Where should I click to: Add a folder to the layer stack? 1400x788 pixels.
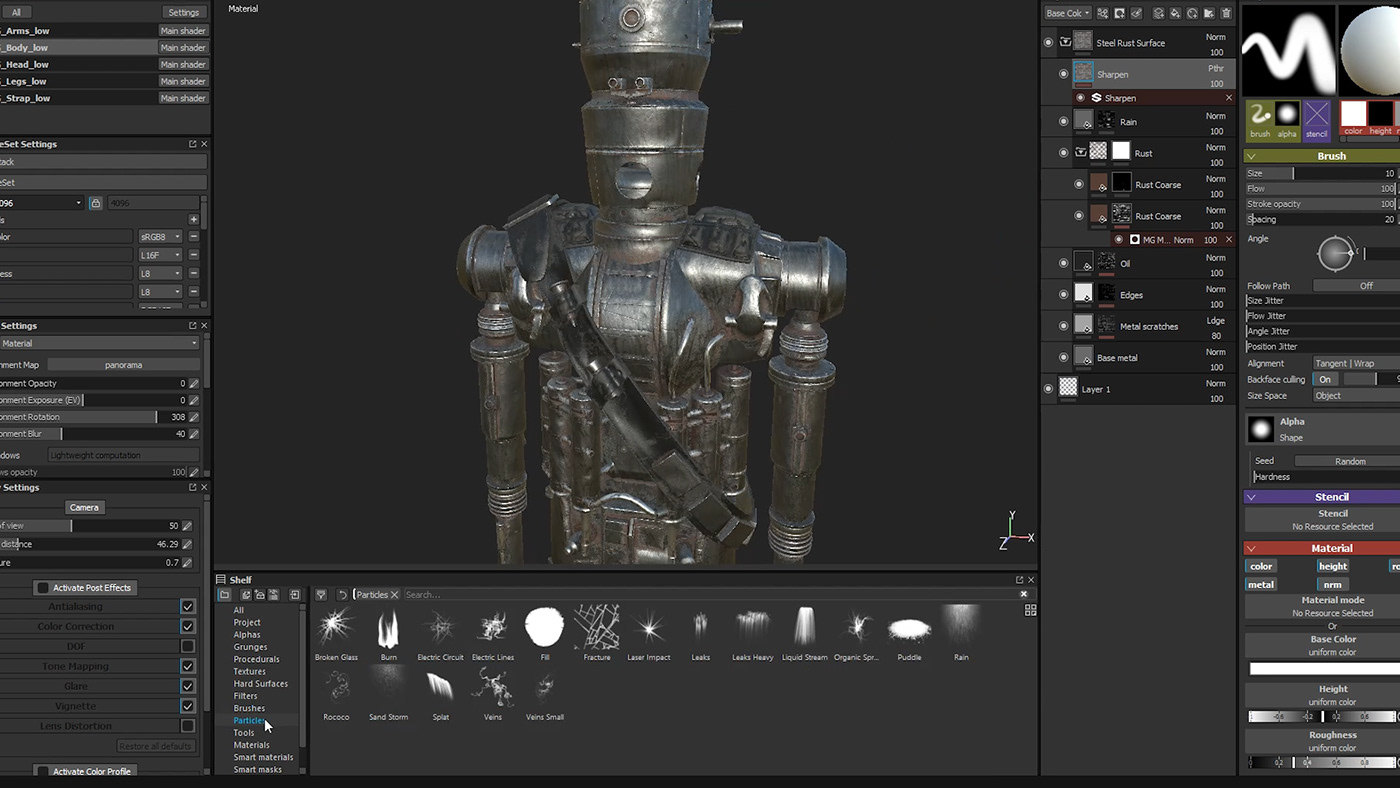(1209, 13)
